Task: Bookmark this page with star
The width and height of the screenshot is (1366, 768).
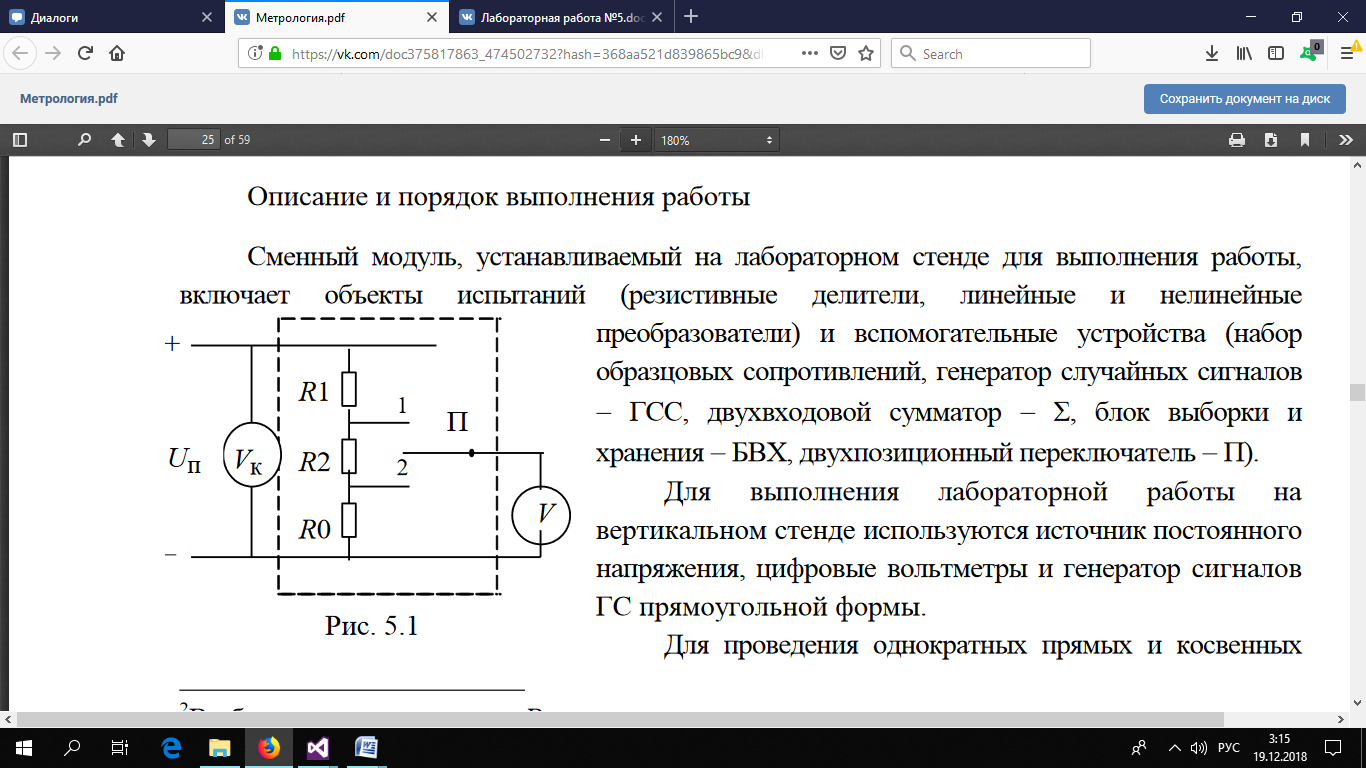Action: 866,54
